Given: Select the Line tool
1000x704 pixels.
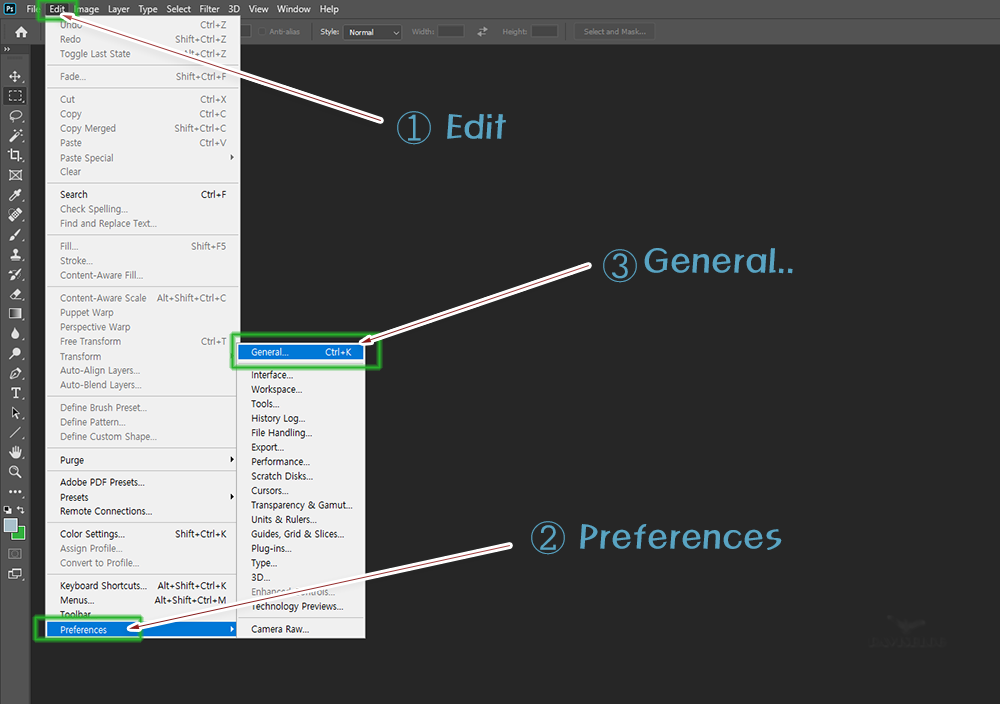Looking at the screenshot, I should 15,432.
